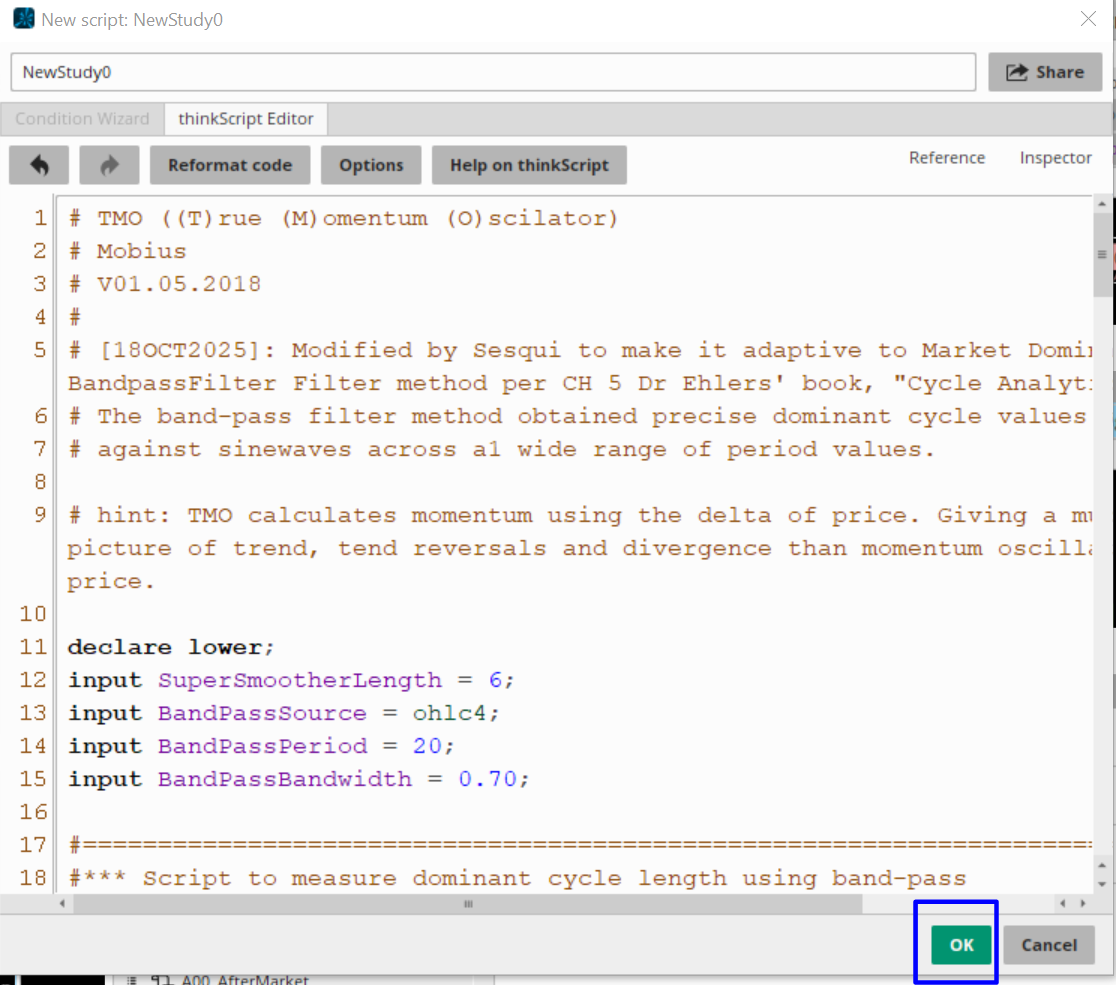Open the Options button menu
Viewport: 1116px width, 985px height.
371,165
